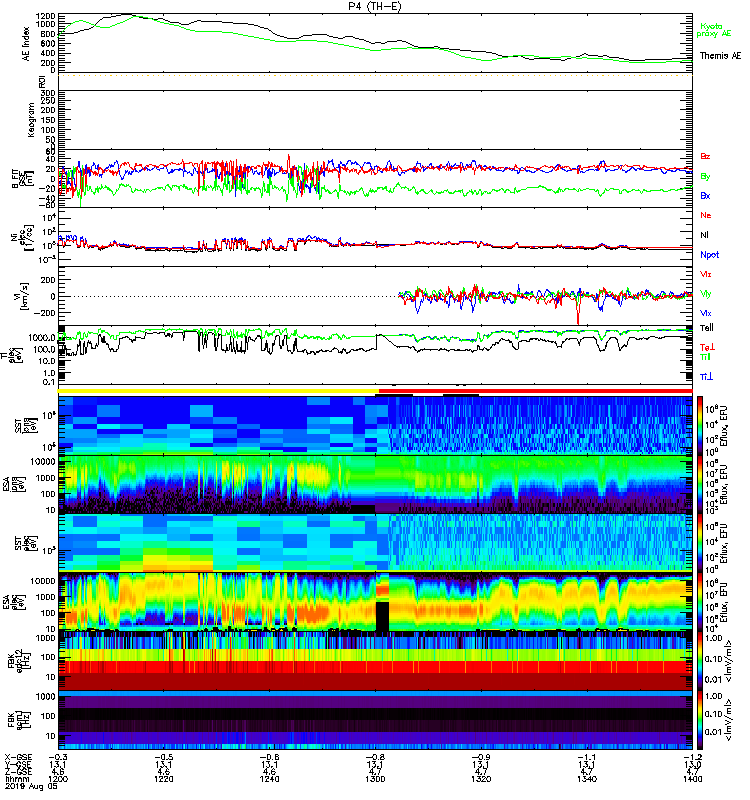Click the Keogram 300 tick label
The width and height of the screenshot is (750, 800).
[48, 93]
